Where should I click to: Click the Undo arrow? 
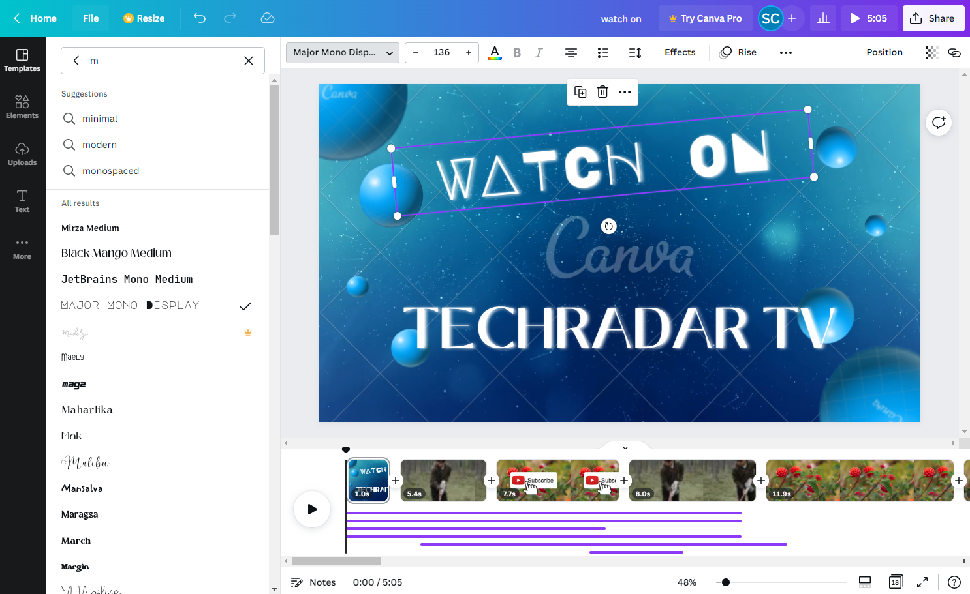(x=199, y=19)
